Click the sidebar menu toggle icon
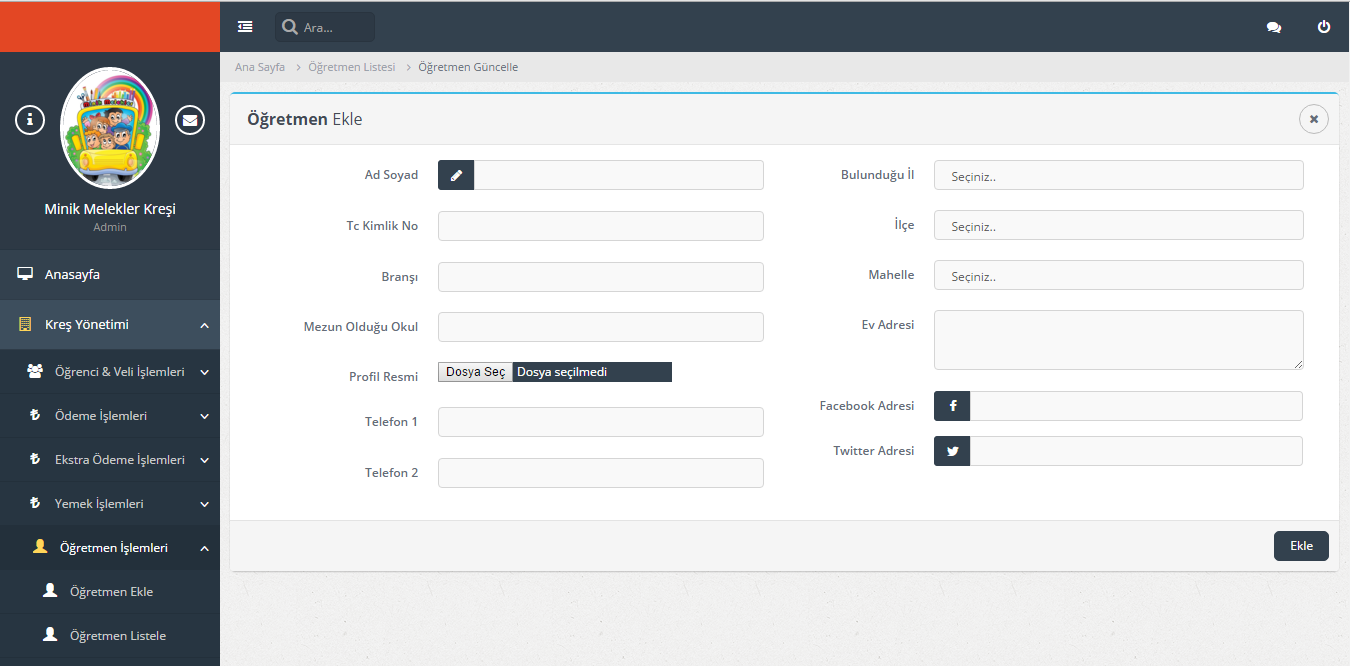The image size is (1350, 666). [x=245, y=27]
